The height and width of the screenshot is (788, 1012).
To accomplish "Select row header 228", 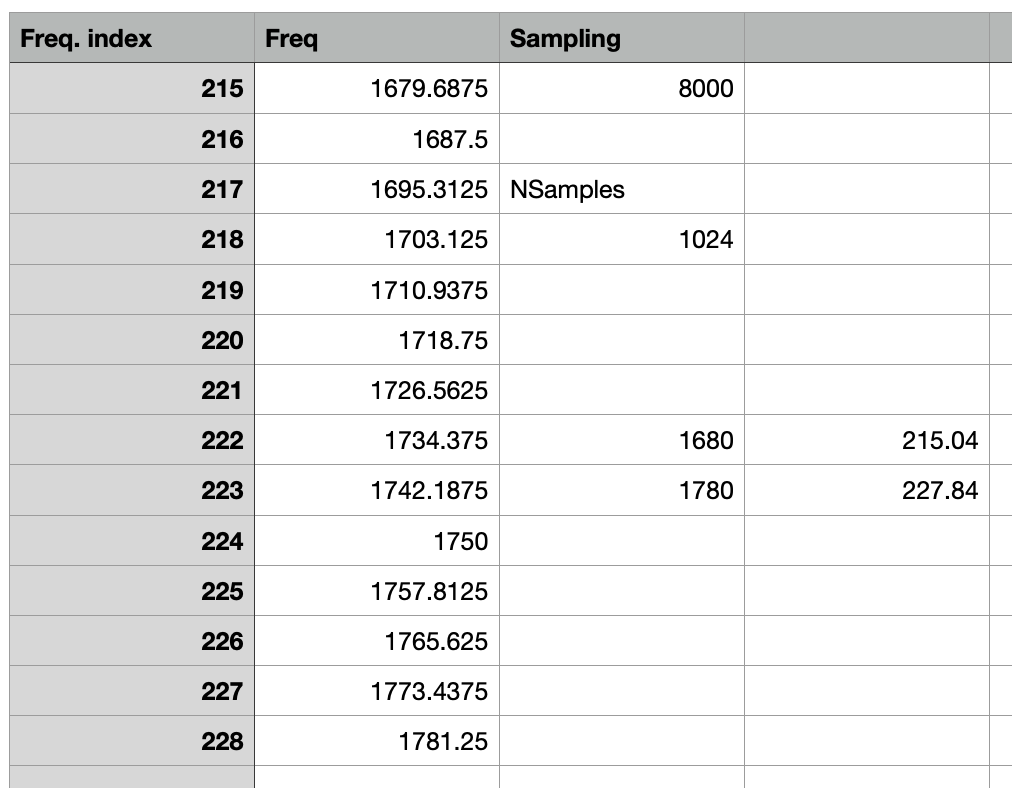I will [x=130, y=741].
